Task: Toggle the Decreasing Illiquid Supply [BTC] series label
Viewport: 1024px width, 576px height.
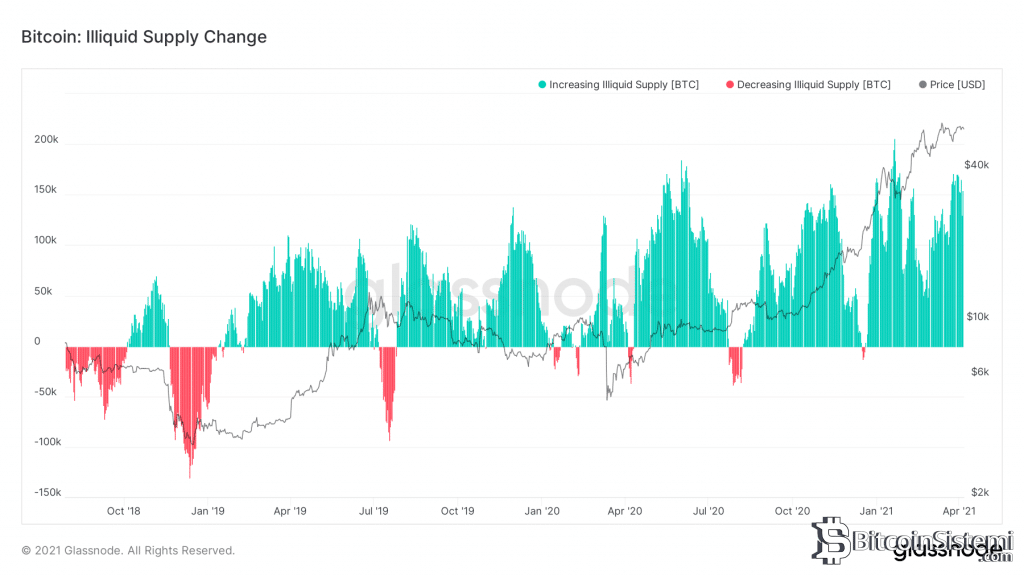Action: pos(814,85)
